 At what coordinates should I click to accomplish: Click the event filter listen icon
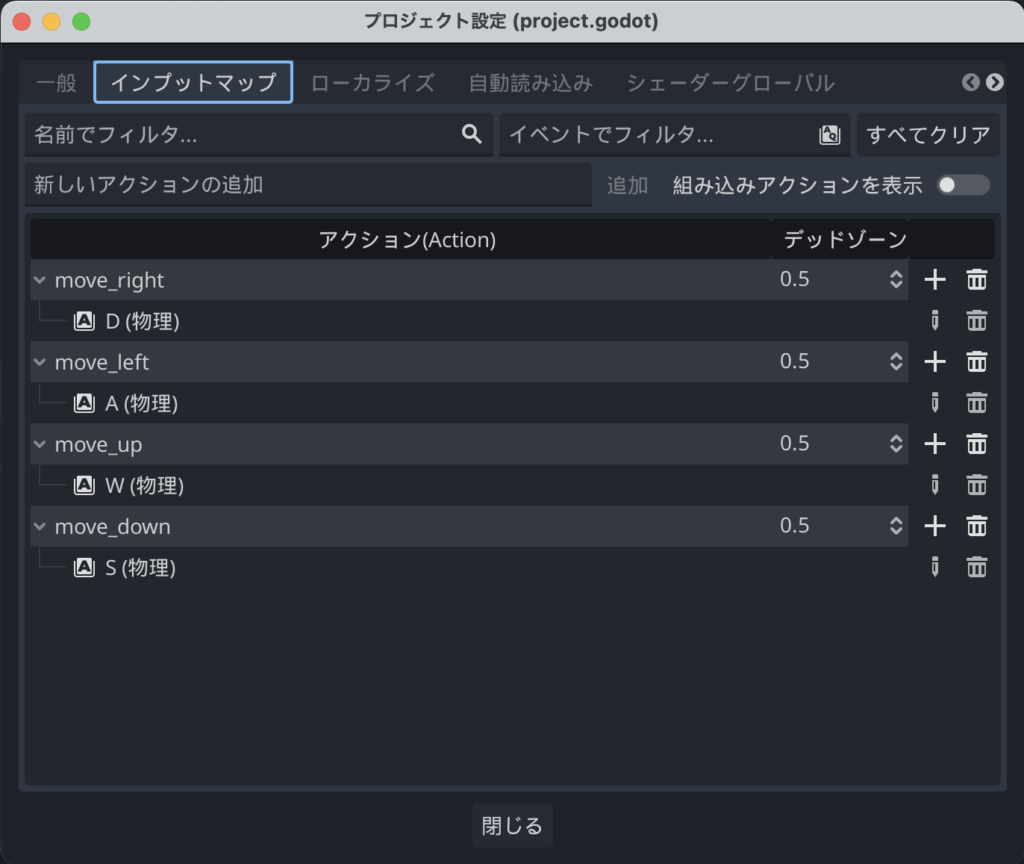829,135
